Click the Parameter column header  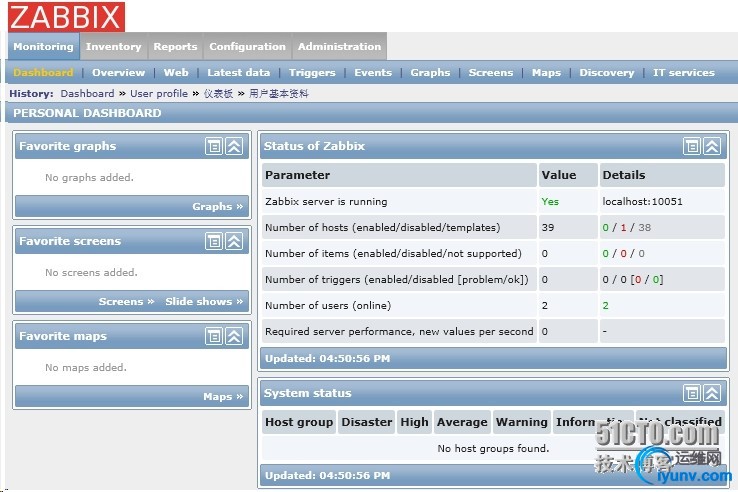coord(399,175)
